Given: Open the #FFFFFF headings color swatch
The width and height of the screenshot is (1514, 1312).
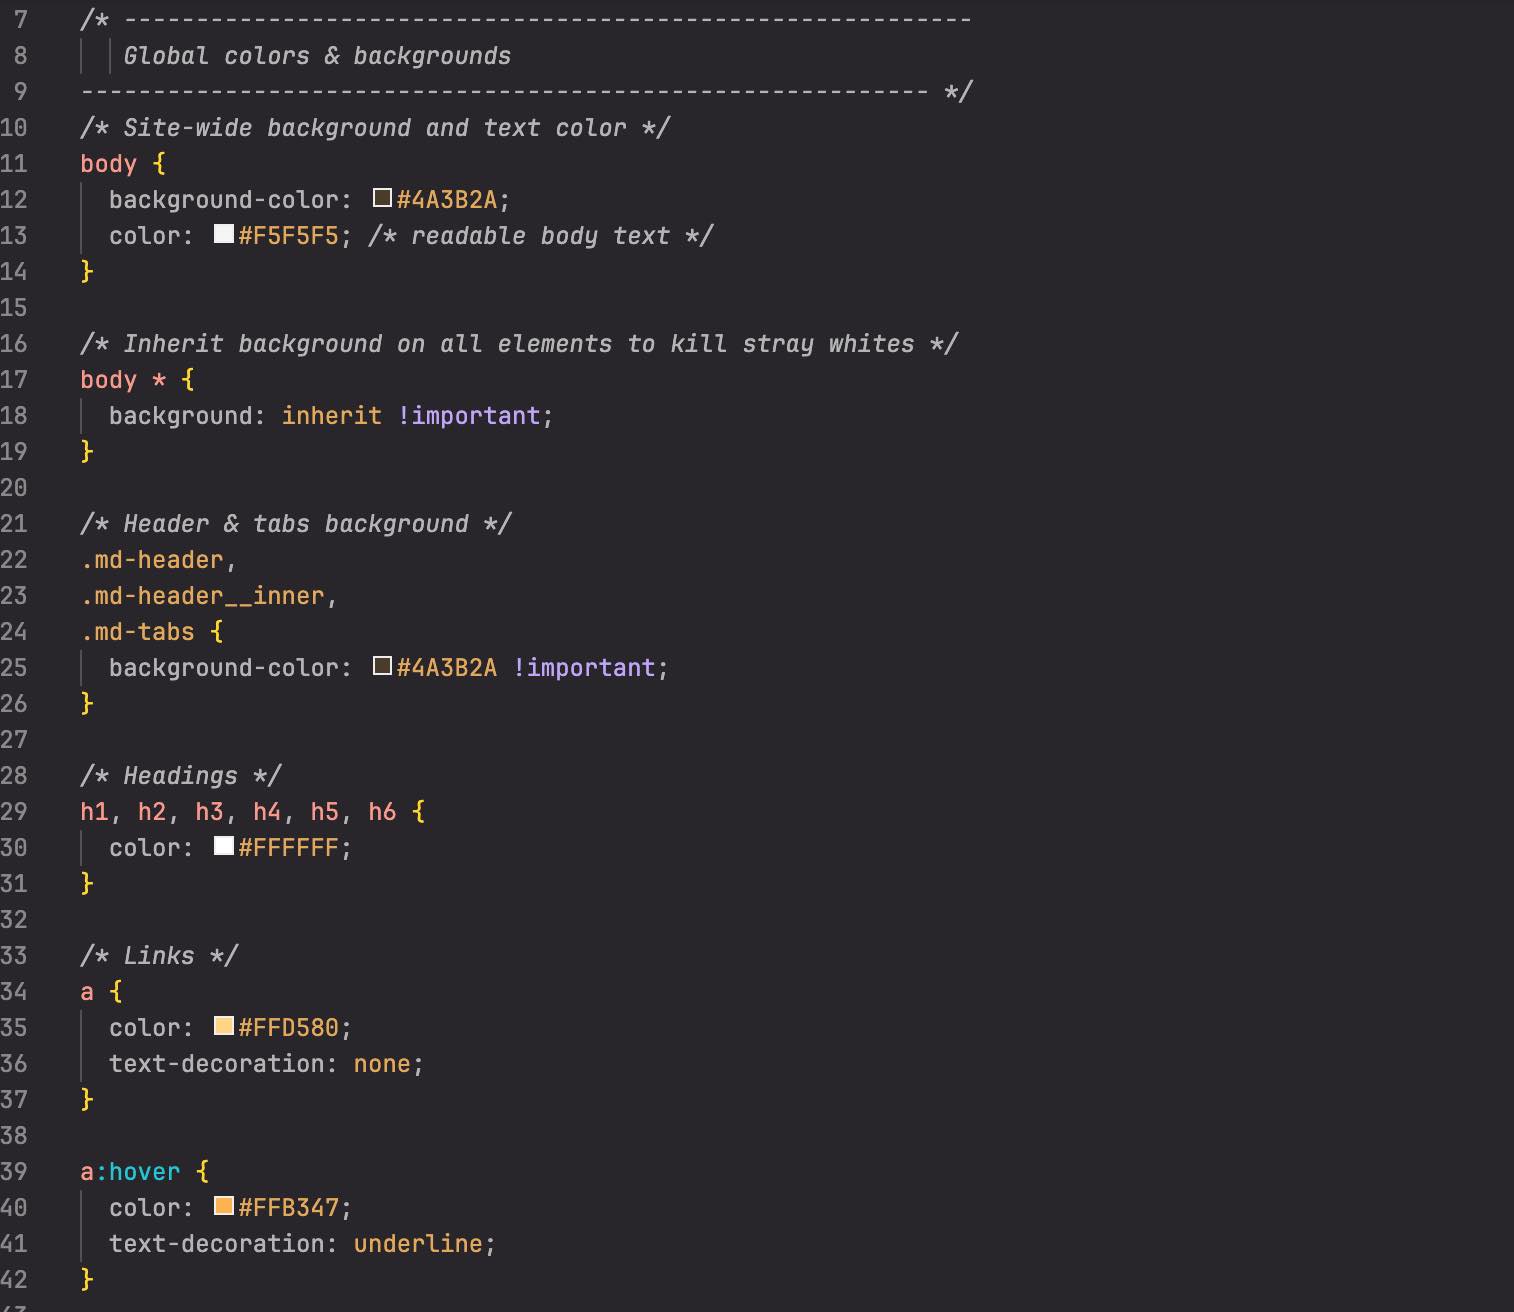Looking at the screenshot, I should [x=224, y=846].
